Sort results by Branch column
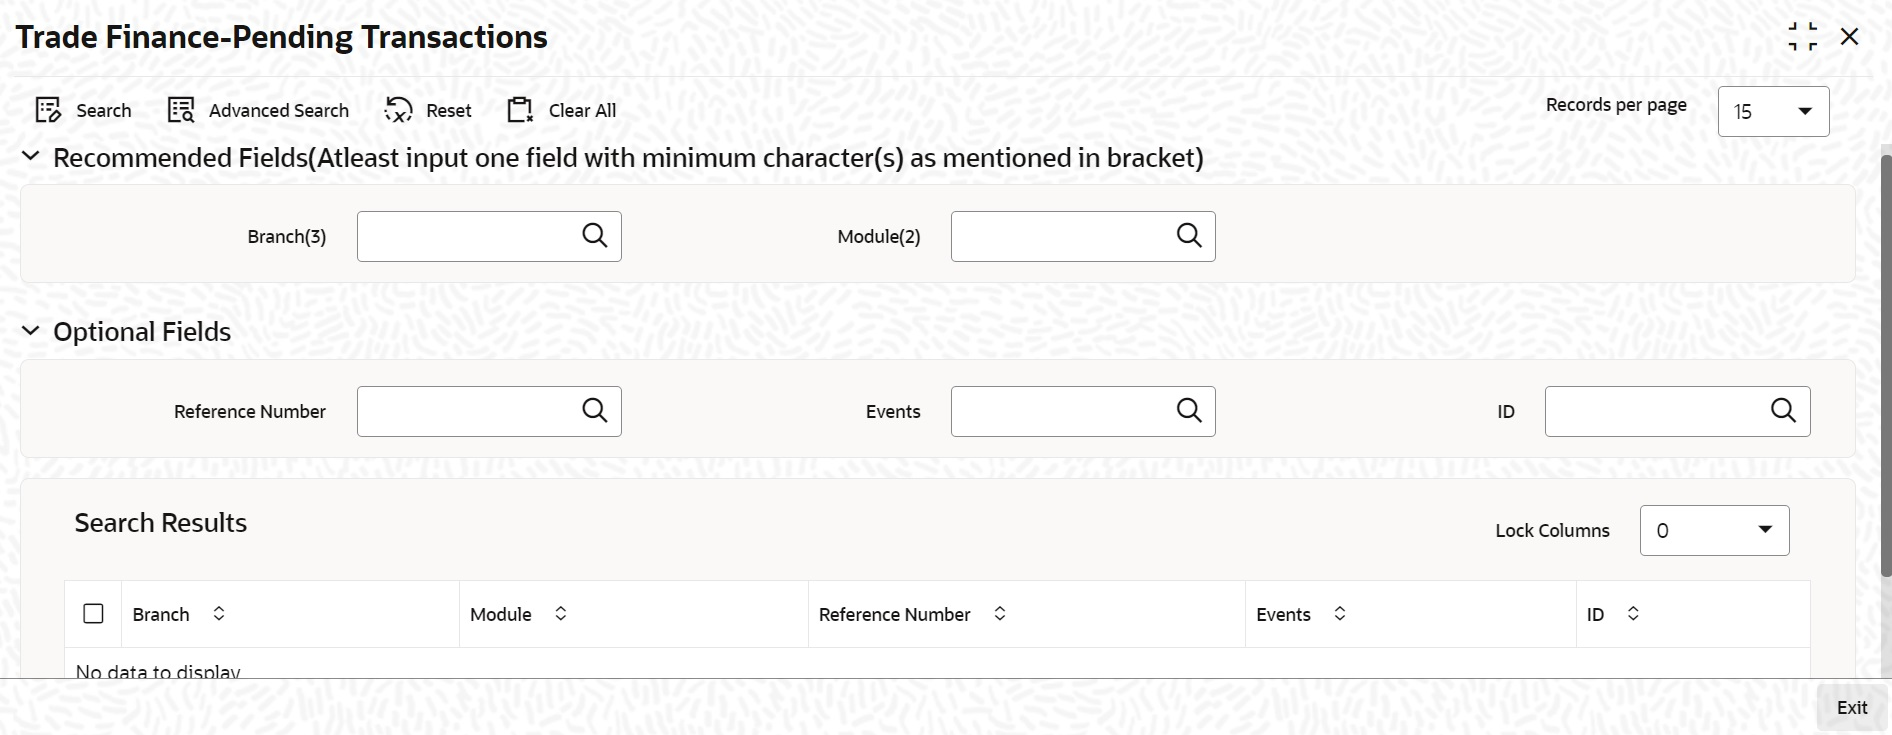The image size is (1892, 735). (x=219, y=614)
